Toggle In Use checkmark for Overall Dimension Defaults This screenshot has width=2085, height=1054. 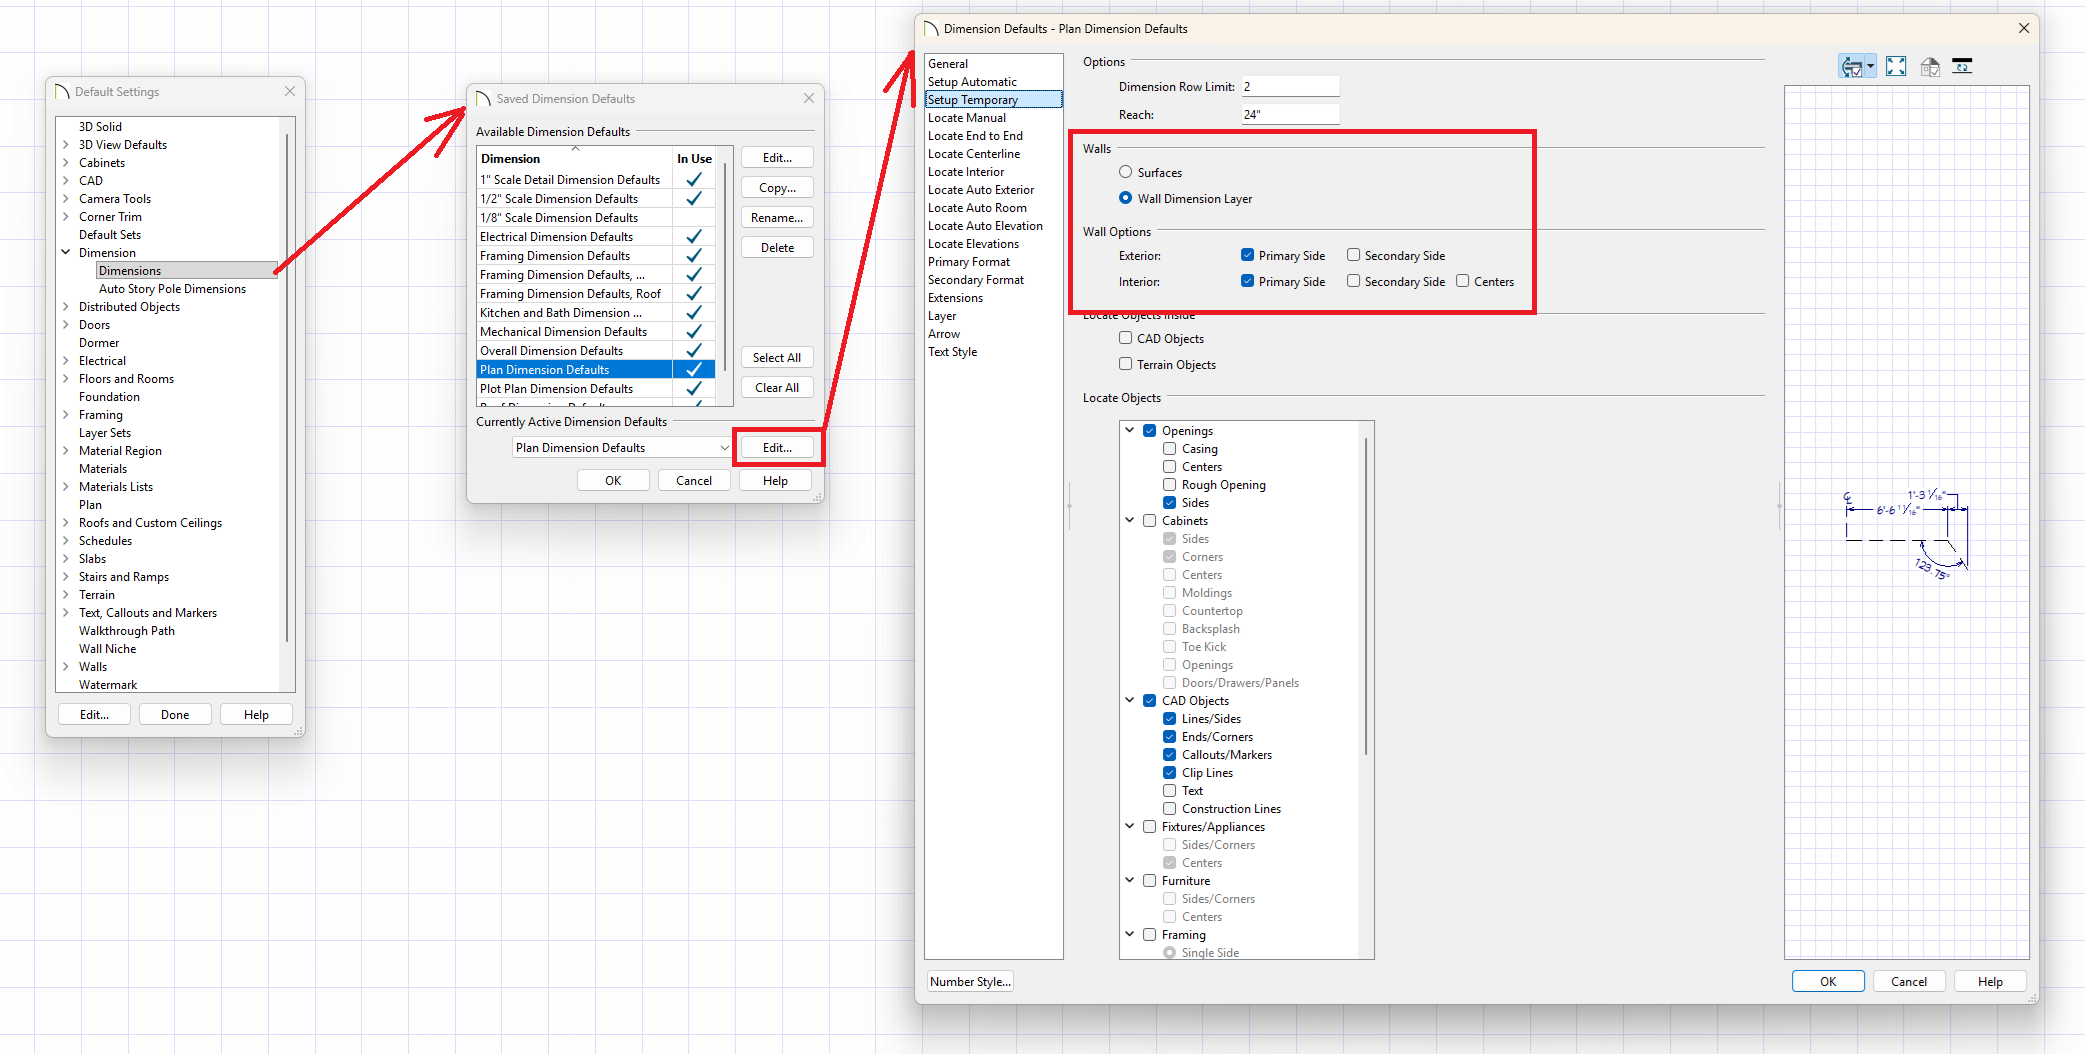tap(693, 351)
